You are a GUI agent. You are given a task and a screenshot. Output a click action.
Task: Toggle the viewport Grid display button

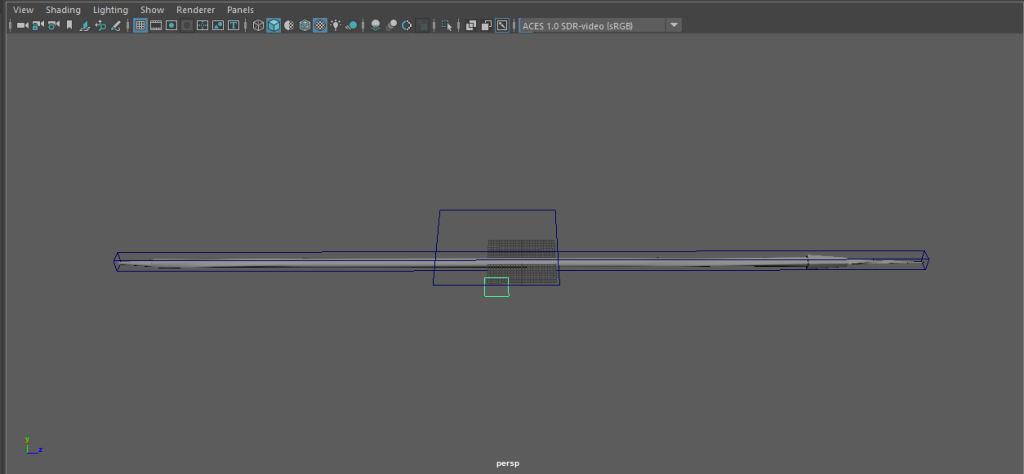tap(140, 25)
